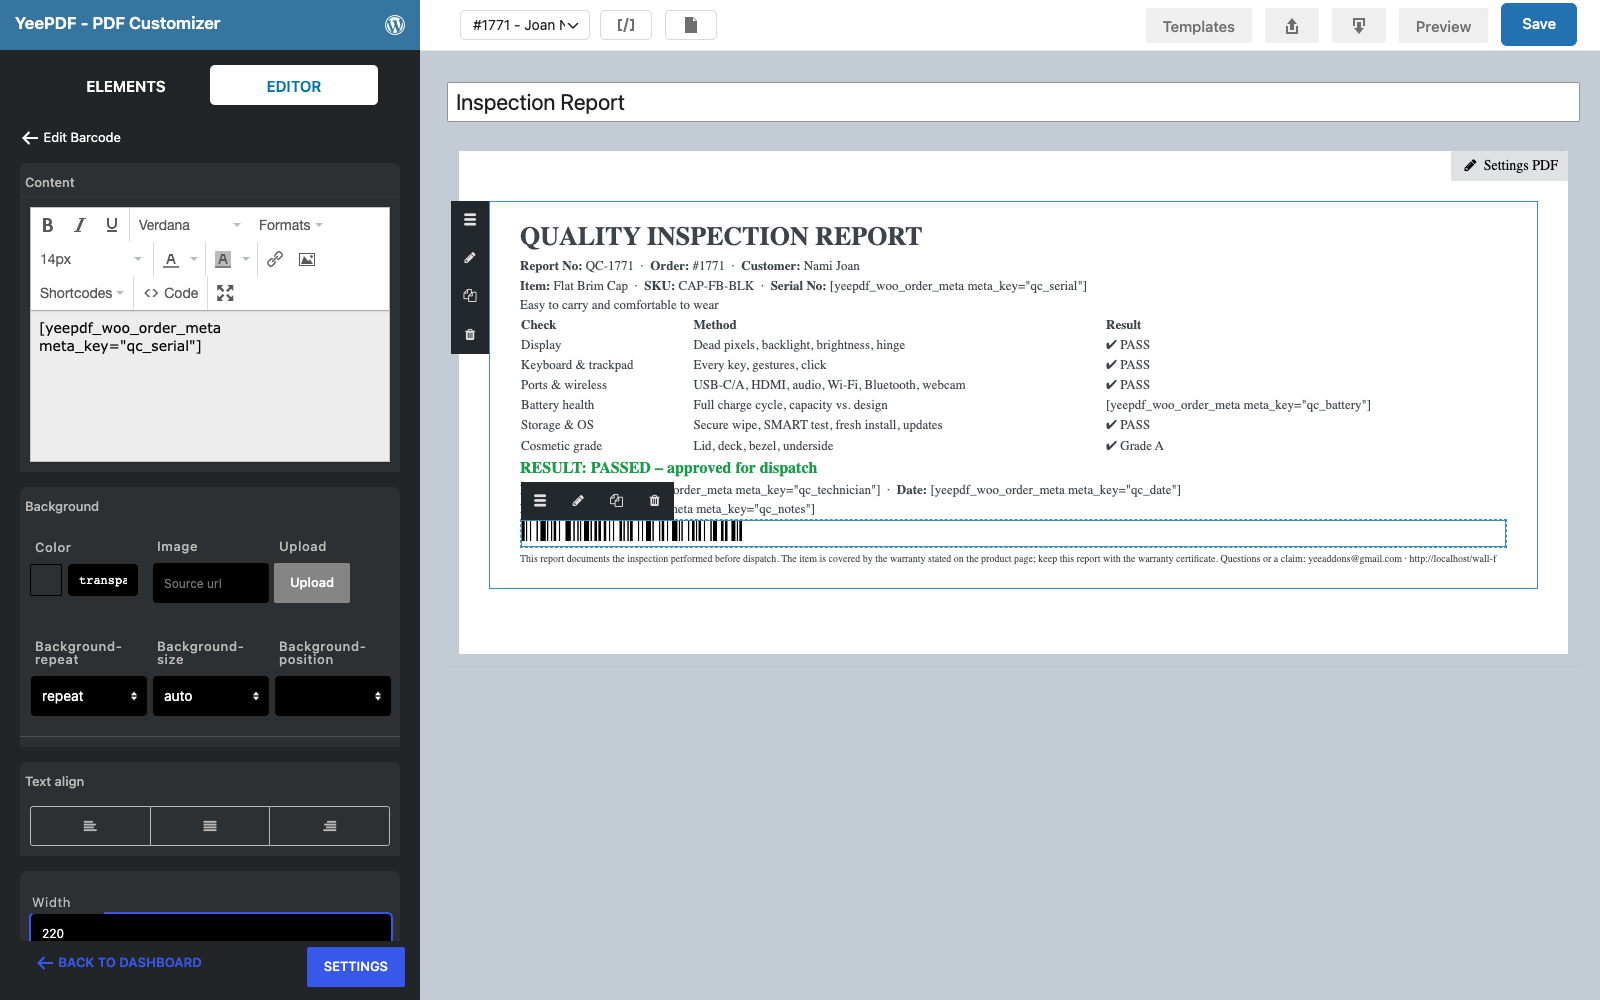This screenshot has width=1600, height=1000.
Task: Go BACK TO DASHBOARD
Action: (x=119, y=962)
